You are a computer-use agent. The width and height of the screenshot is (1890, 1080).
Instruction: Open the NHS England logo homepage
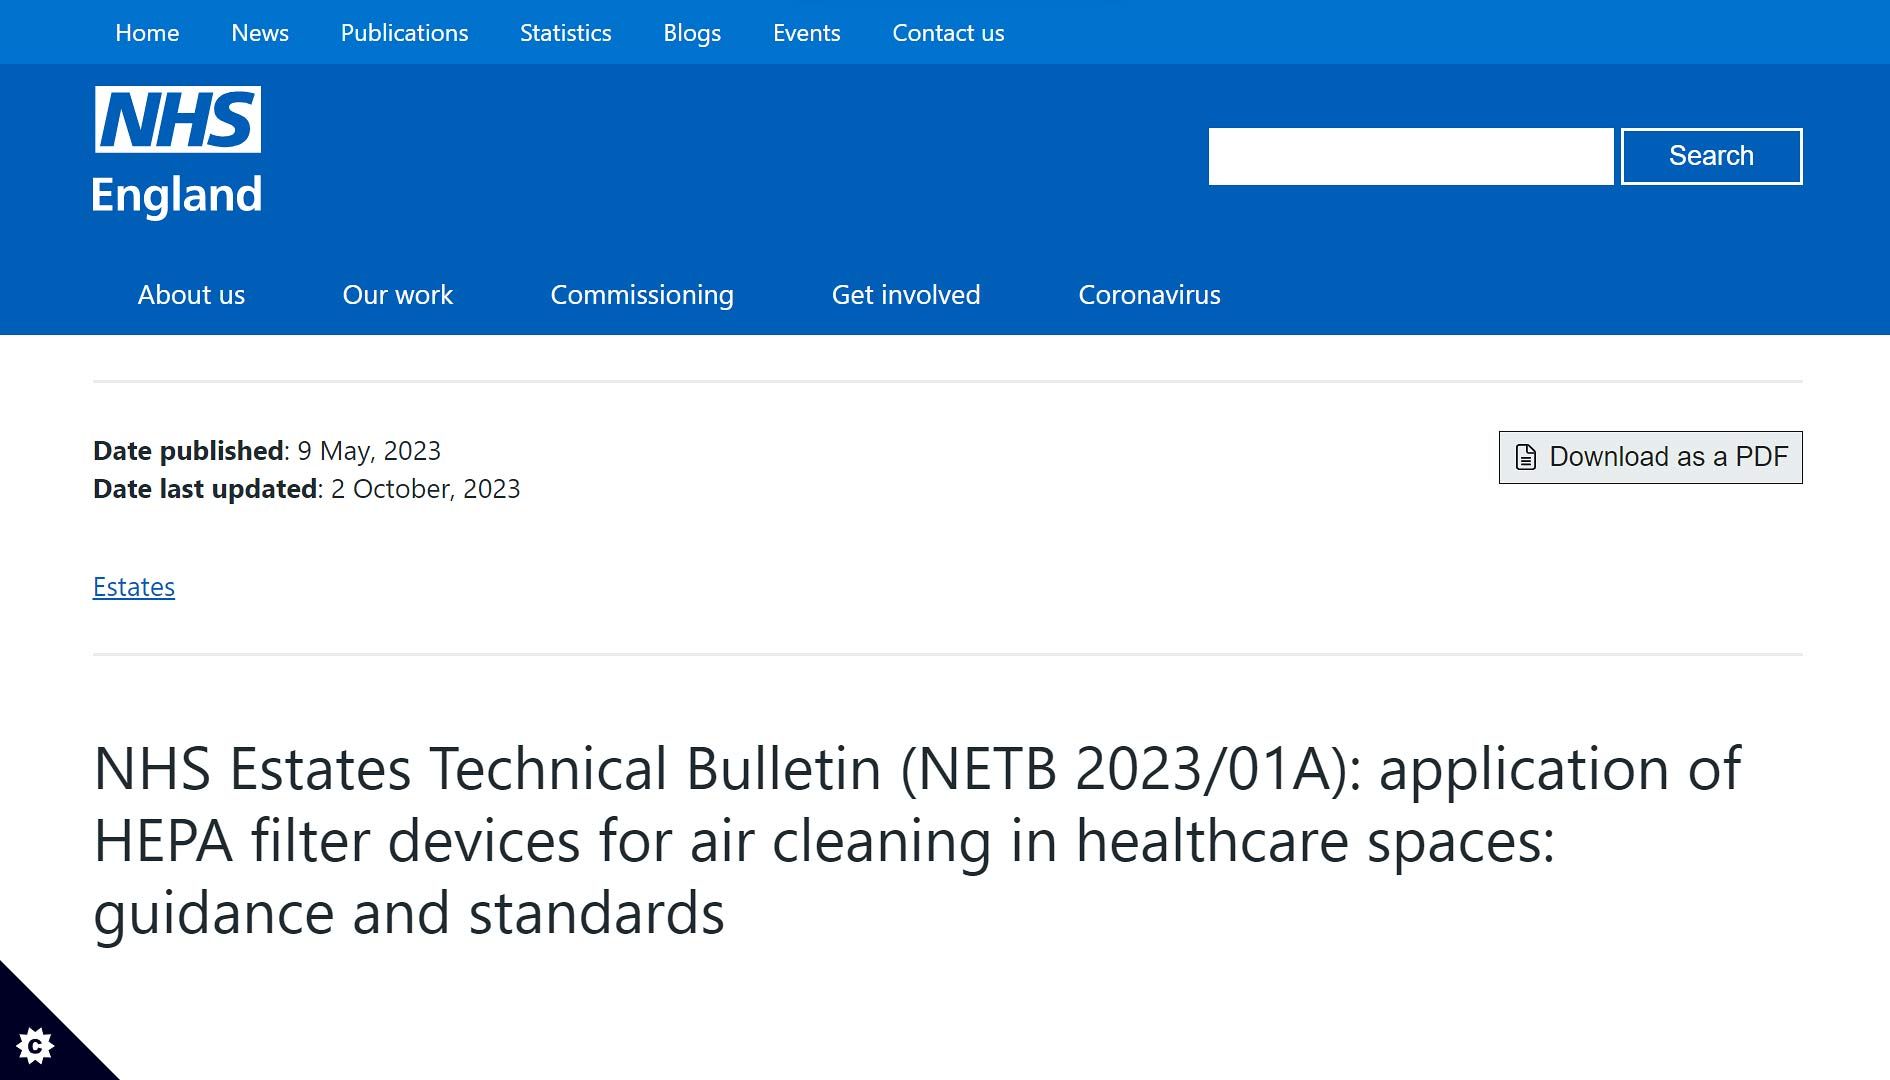(x=177, y=151)
